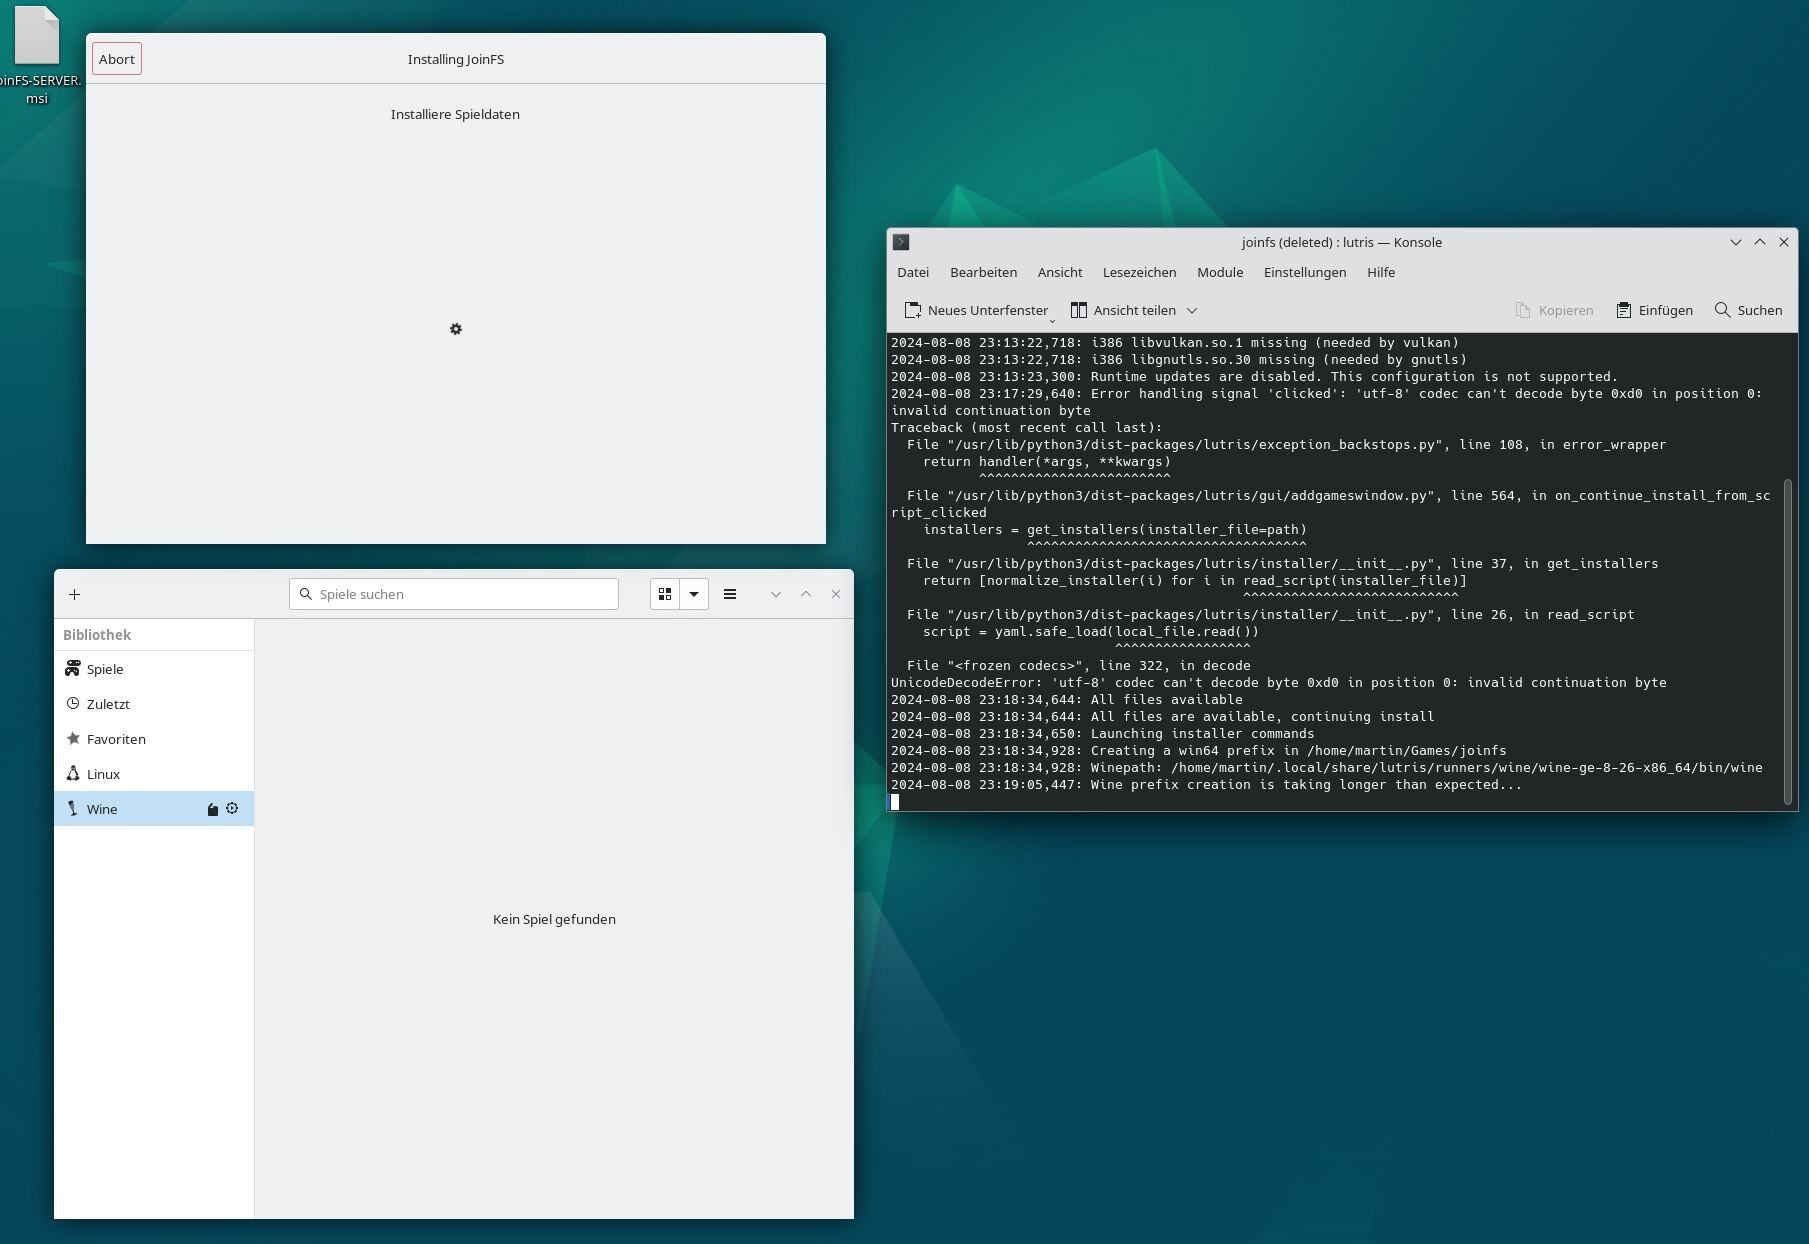The image size is (1809, 1244).
Task: Click the Kopieren toolbar button in Konsole
Action: coord(1555,310)
